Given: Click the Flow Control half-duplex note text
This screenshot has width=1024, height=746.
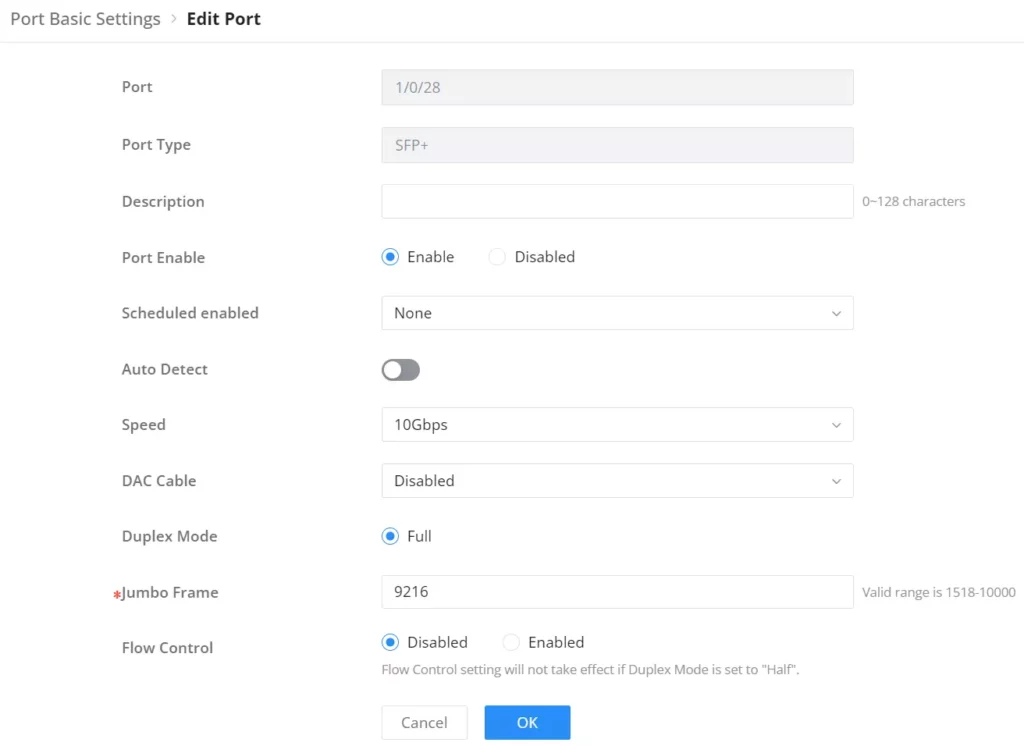Looking at the screenshot, I should point(590,670).
